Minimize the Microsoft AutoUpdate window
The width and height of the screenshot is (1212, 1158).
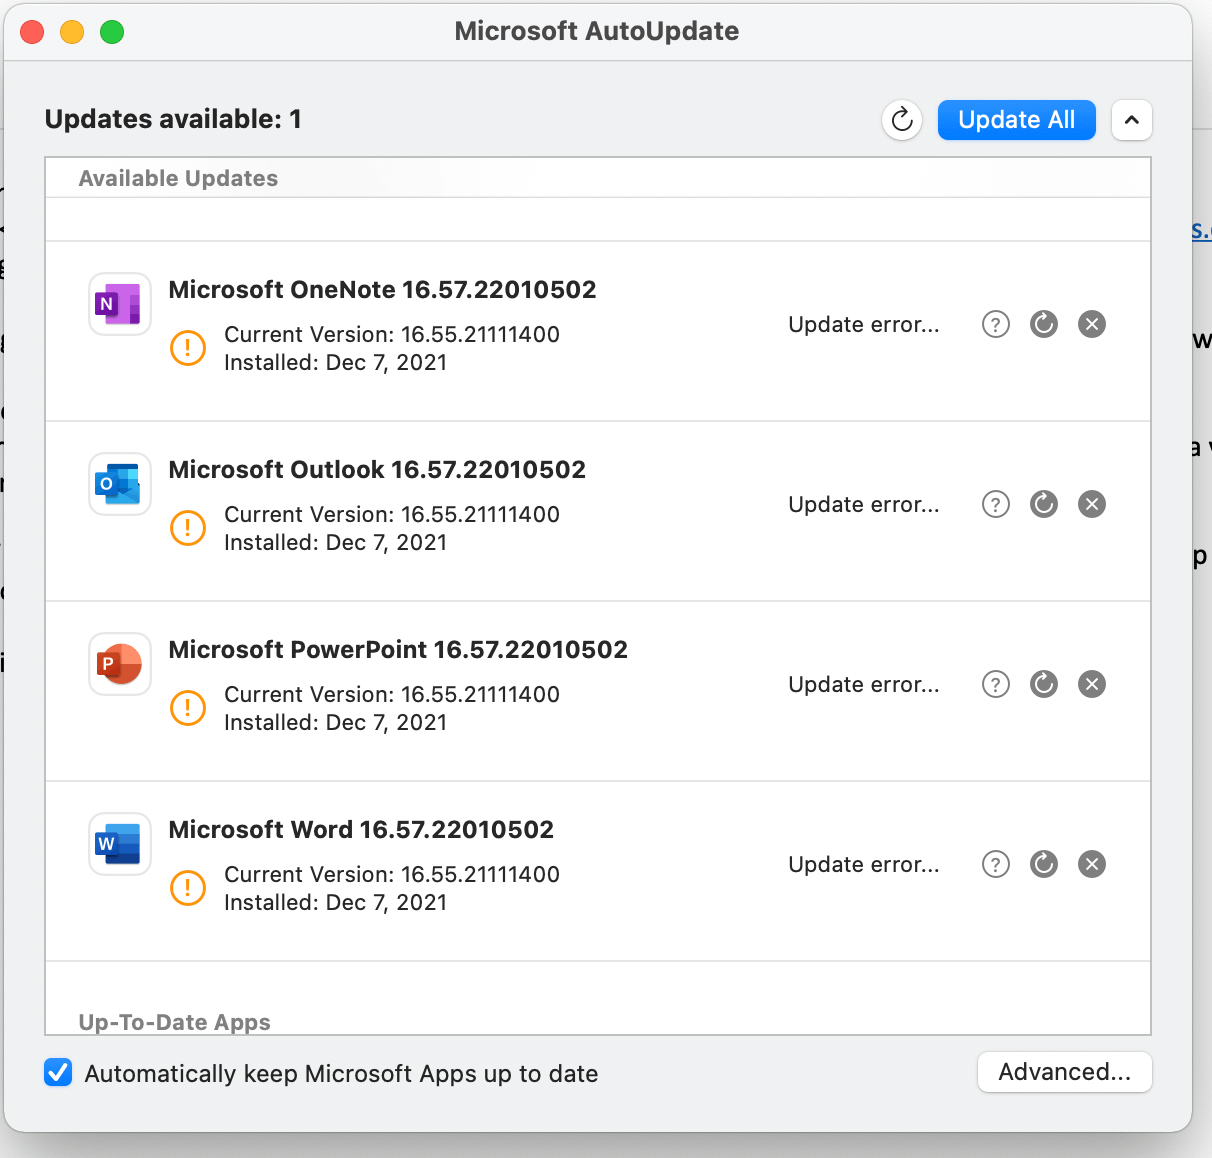pos(72,32)
